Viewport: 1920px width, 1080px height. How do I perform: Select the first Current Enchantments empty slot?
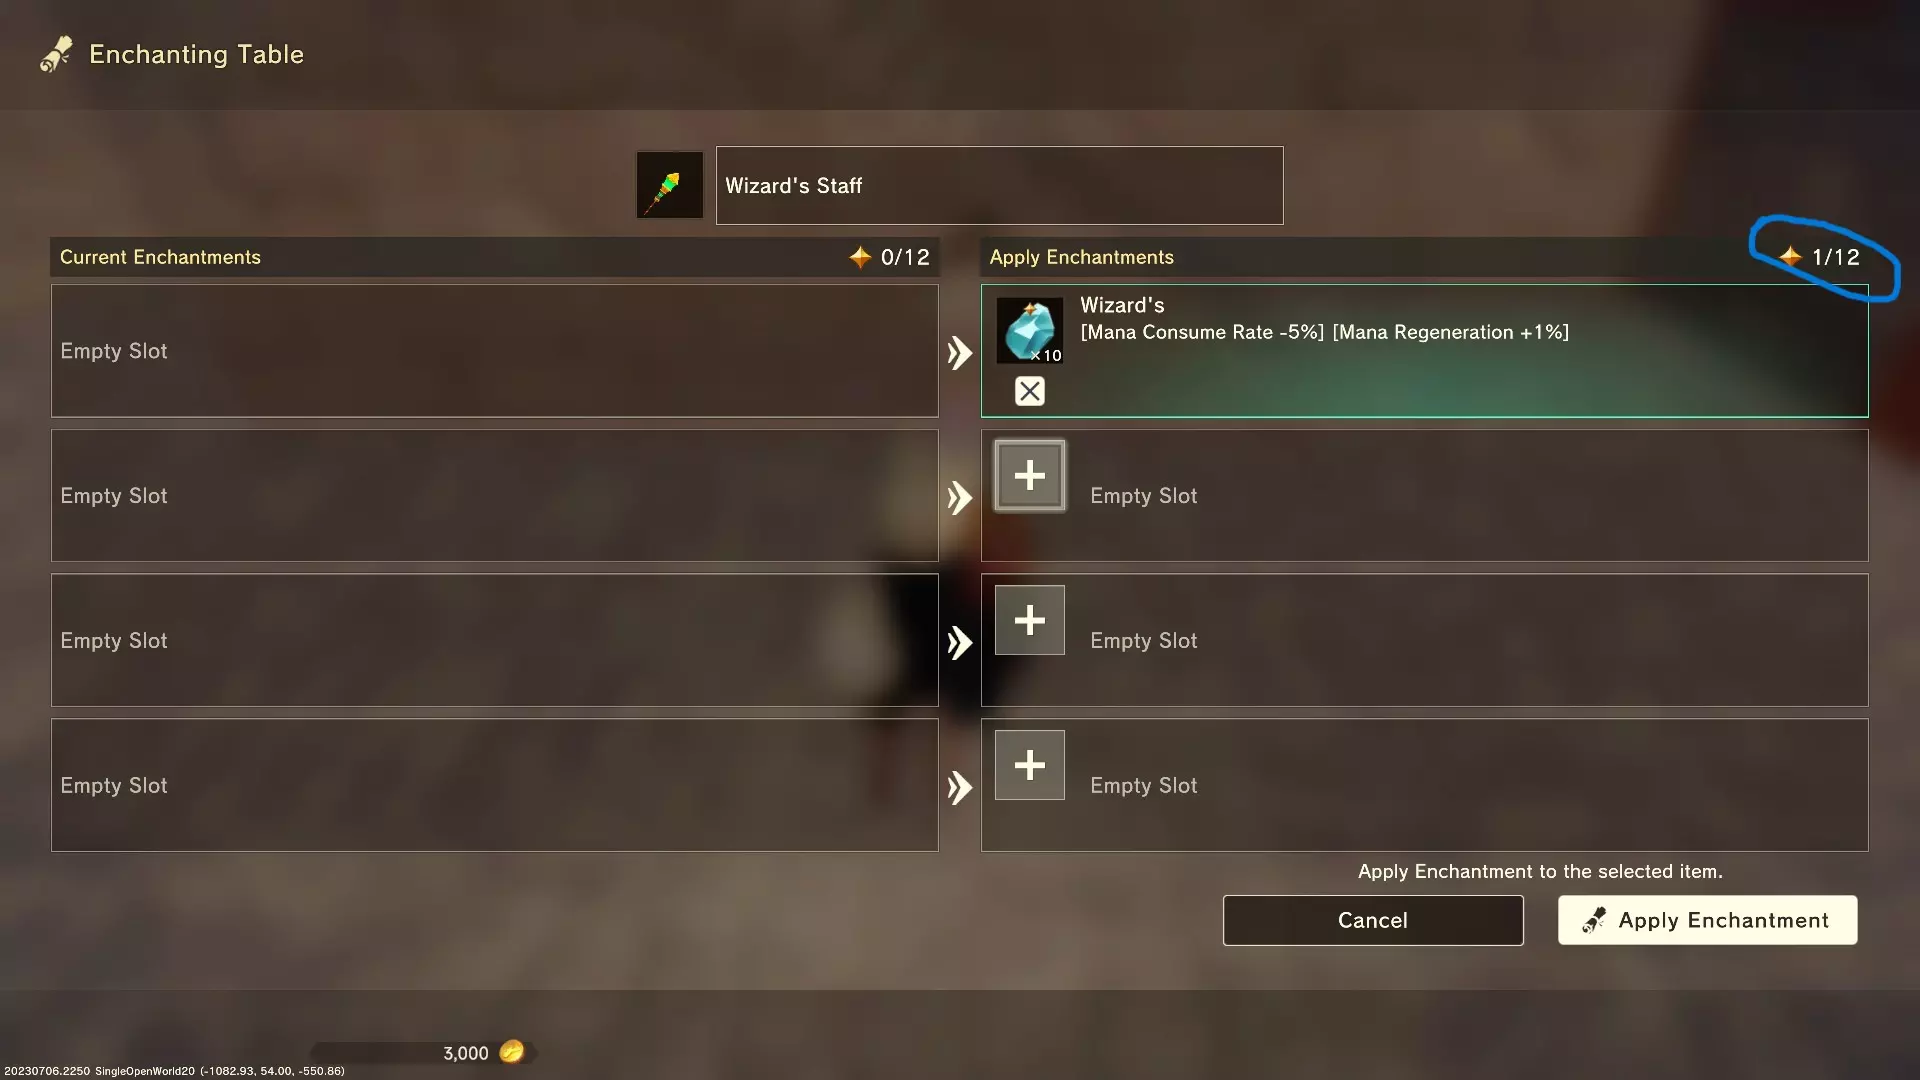[495, 351]
